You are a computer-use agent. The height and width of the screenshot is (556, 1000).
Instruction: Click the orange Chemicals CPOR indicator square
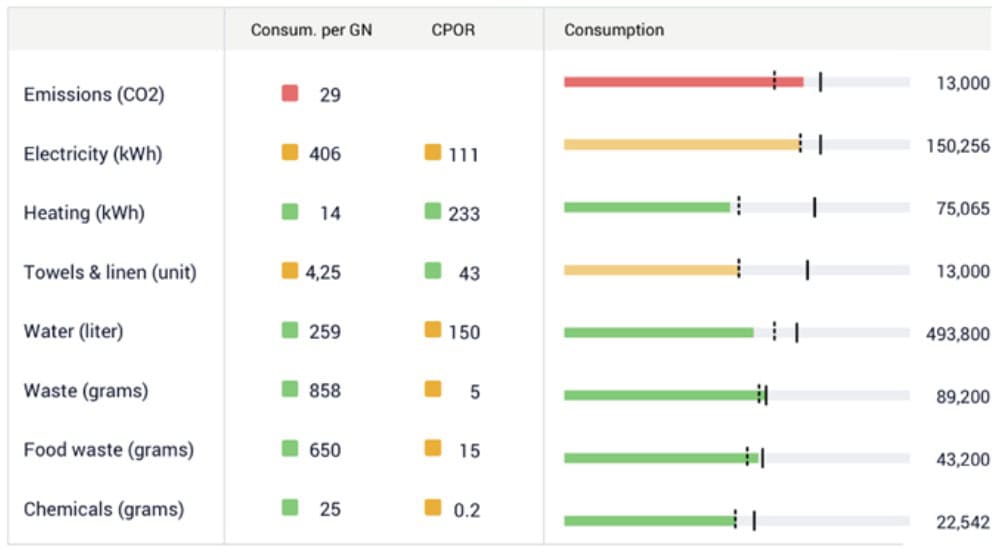pos(433,507)
